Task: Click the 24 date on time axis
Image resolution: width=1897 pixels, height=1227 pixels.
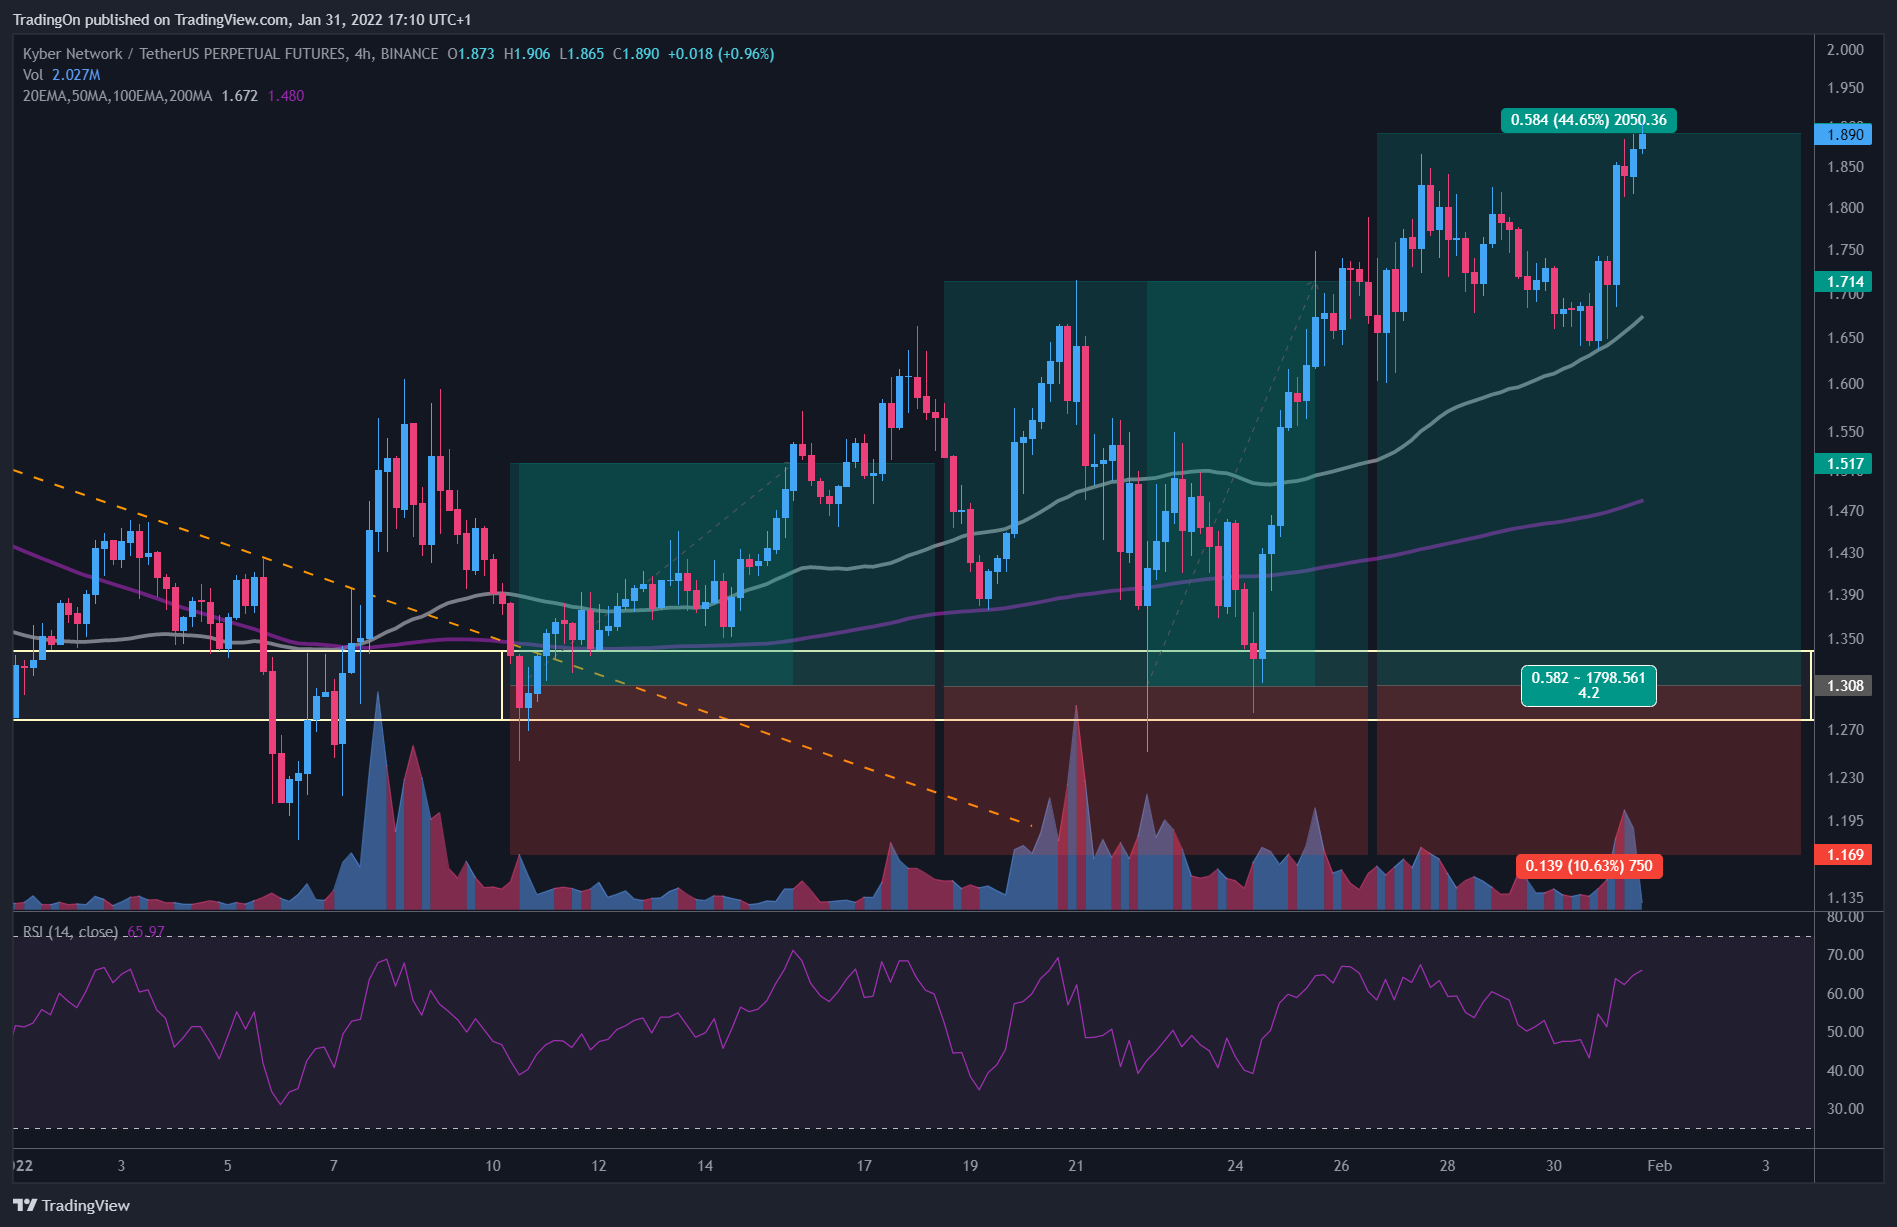Action: 1235,1166
